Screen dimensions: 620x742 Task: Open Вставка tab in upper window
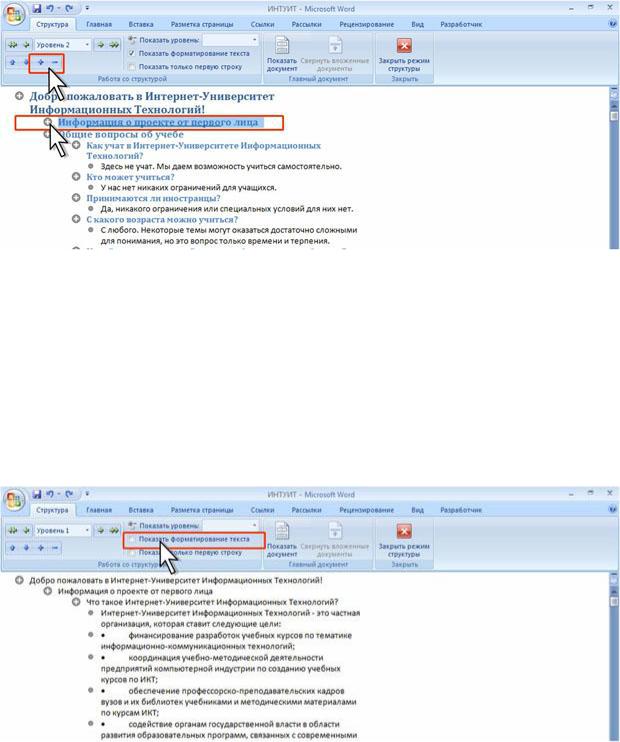click(141, 24)
